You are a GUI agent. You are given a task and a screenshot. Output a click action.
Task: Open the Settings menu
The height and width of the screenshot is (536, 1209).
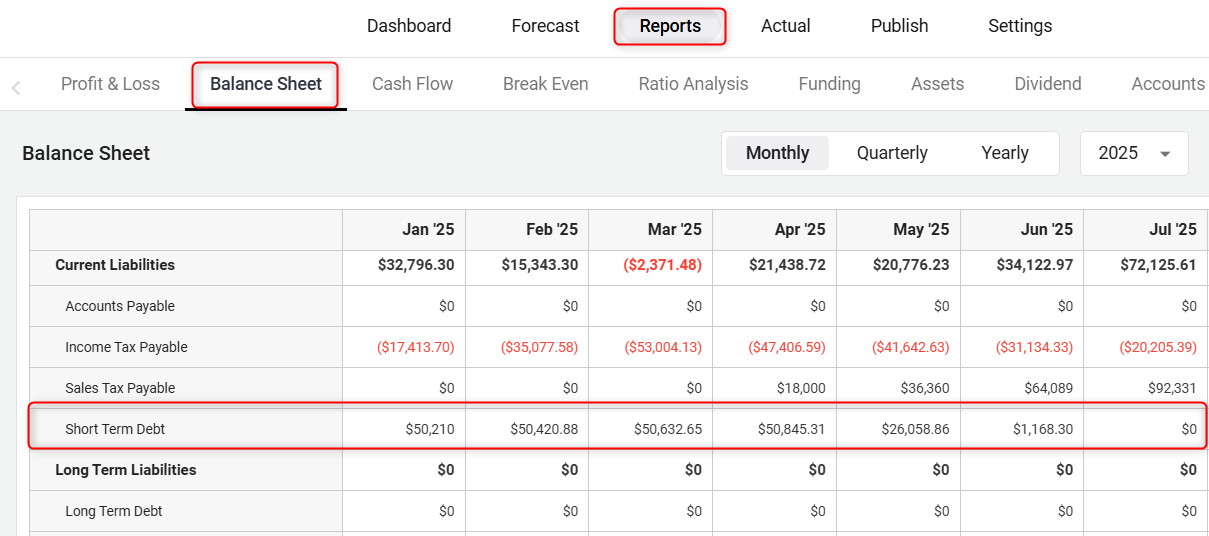pos(1020,26)
